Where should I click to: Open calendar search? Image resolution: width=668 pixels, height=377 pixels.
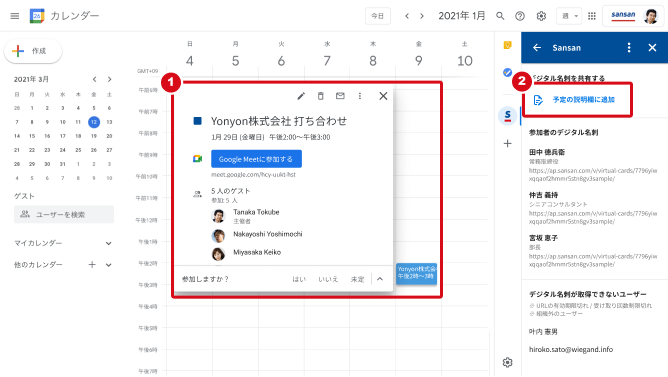(x=500, y=16)
